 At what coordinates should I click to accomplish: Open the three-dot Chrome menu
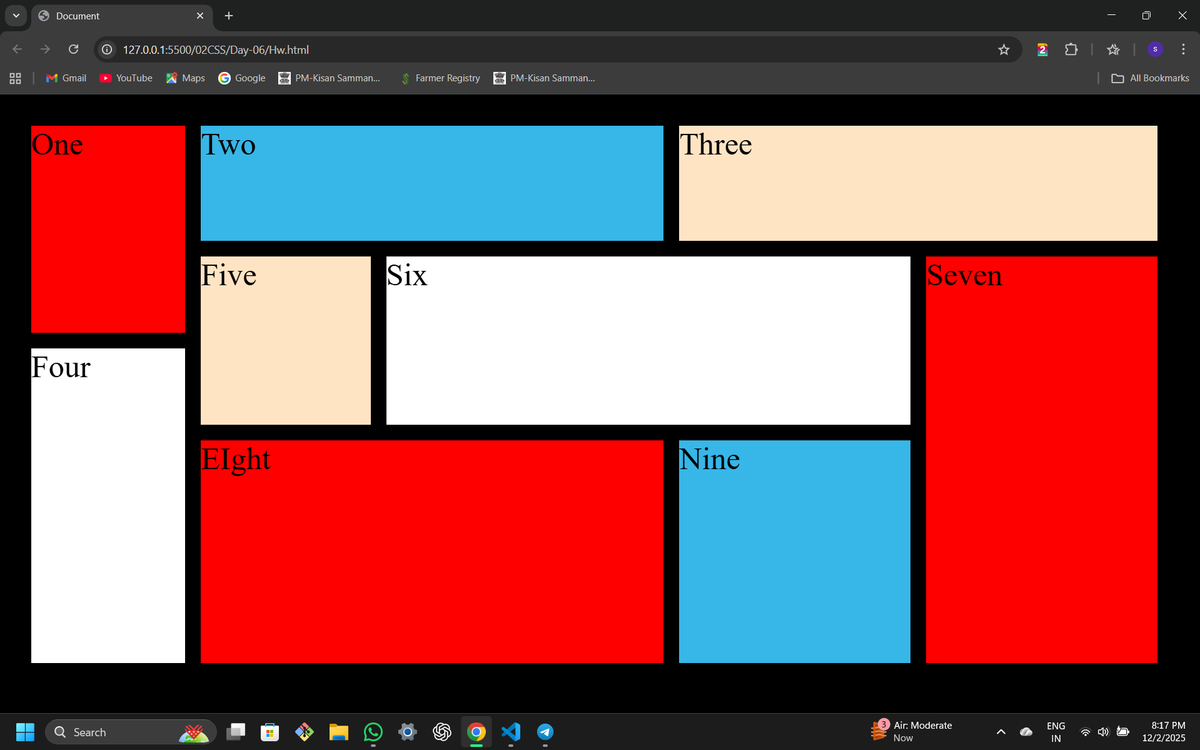[1183, 49]
